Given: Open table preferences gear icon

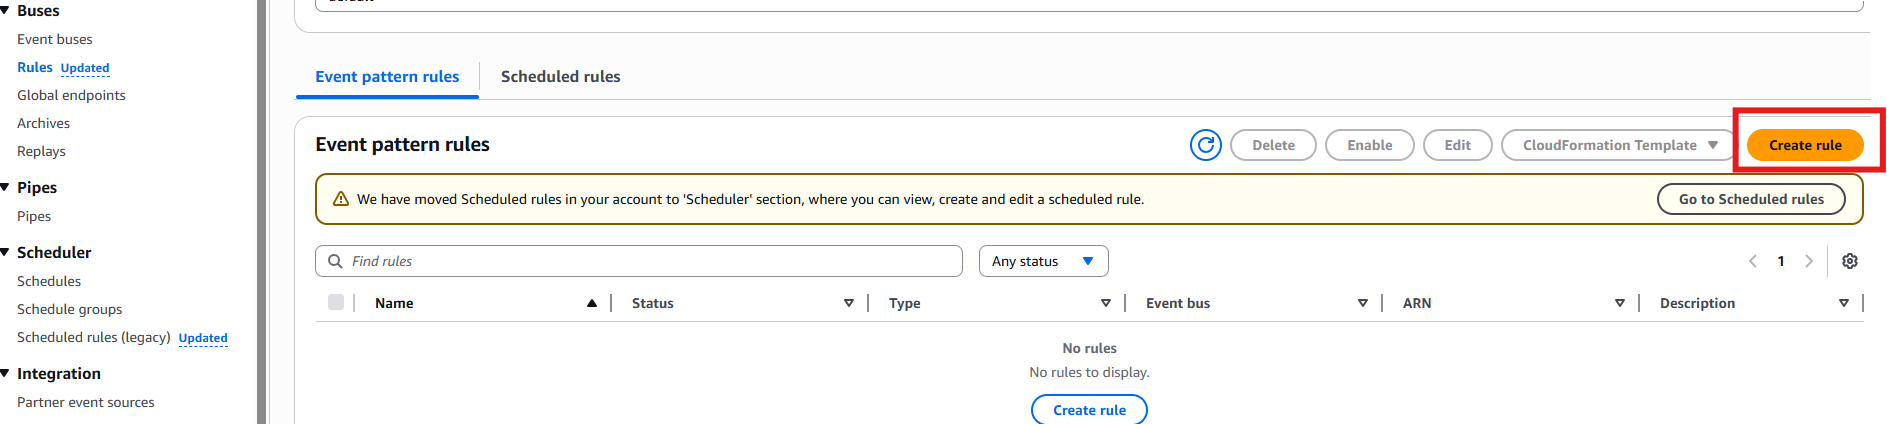Looking at the screenshot, I should (x=1849, y=261).
